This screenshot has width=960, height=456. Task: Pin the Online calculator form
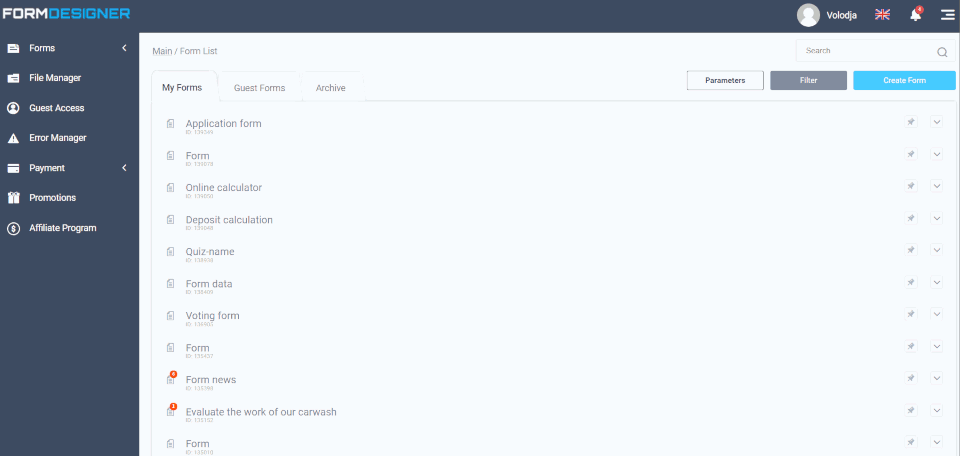pos(911,186)
